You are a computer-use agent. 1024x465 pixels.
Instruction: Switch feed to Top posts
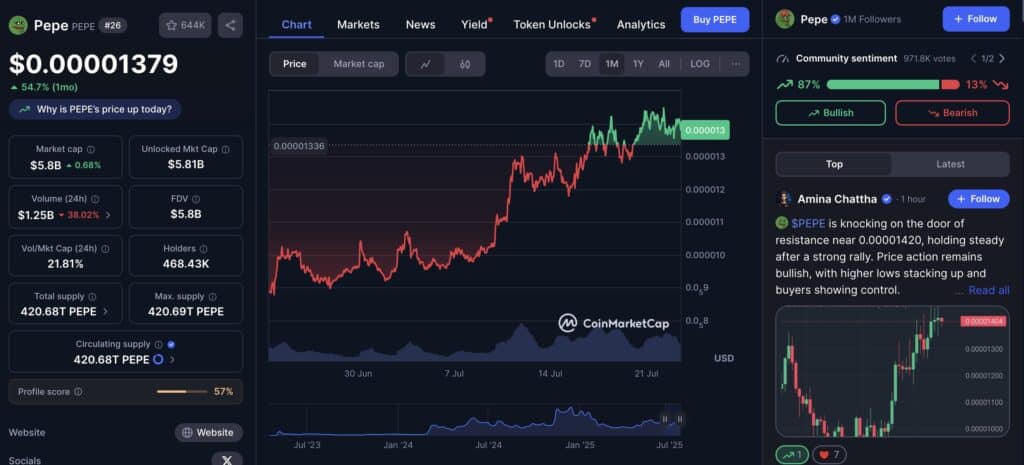coord(834,164)
